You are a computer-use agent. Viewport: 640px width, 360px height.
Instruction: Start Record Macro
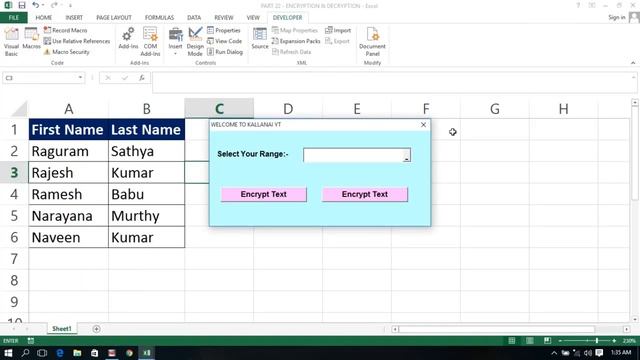pos(65,30)
